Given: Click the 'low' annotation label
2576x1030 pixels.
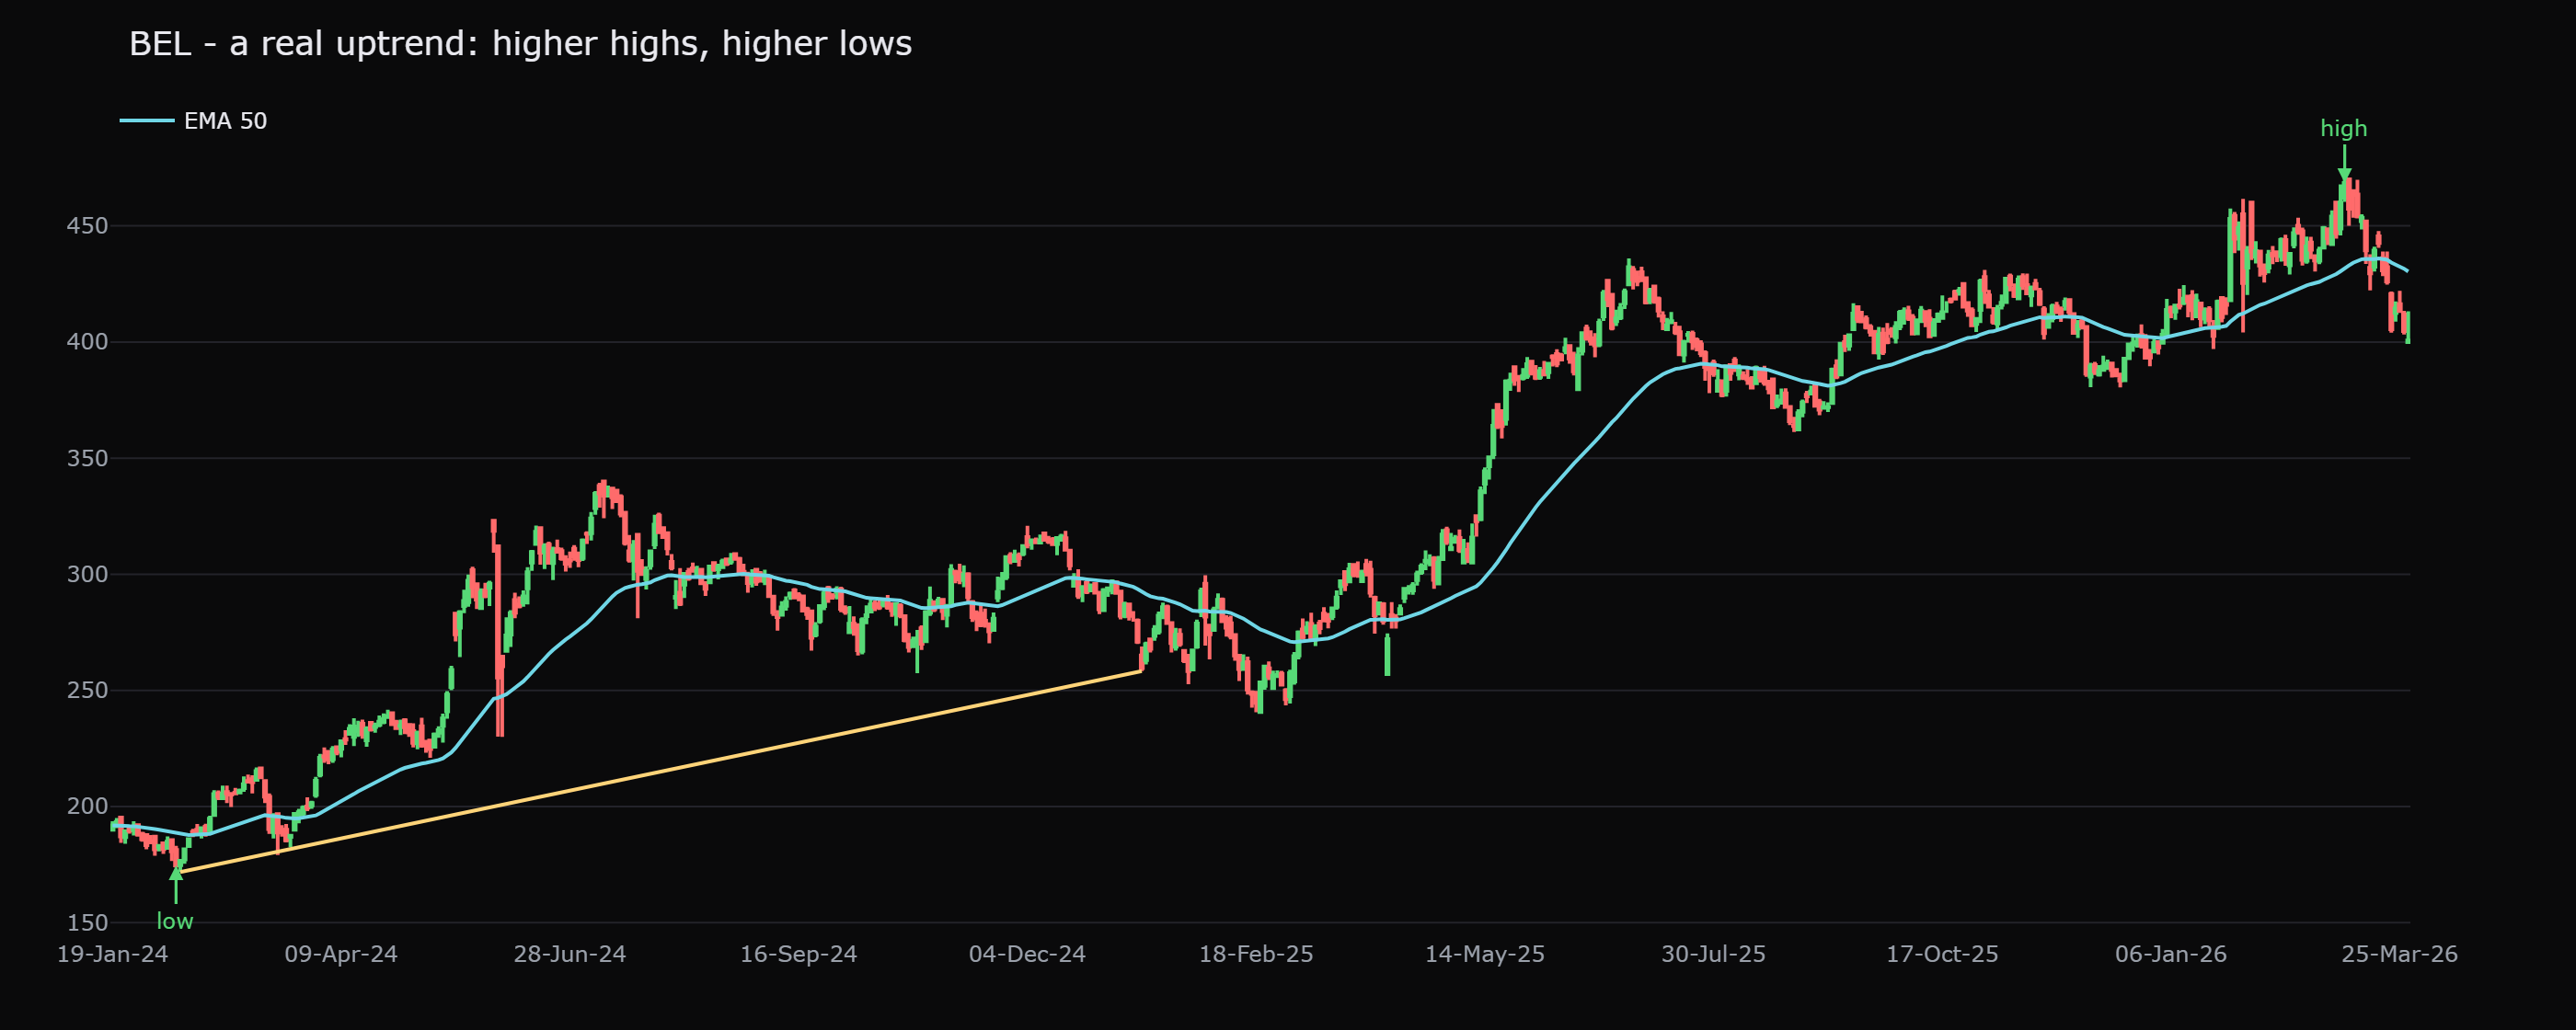Looking at the screenshot, I should pos(175,921).
